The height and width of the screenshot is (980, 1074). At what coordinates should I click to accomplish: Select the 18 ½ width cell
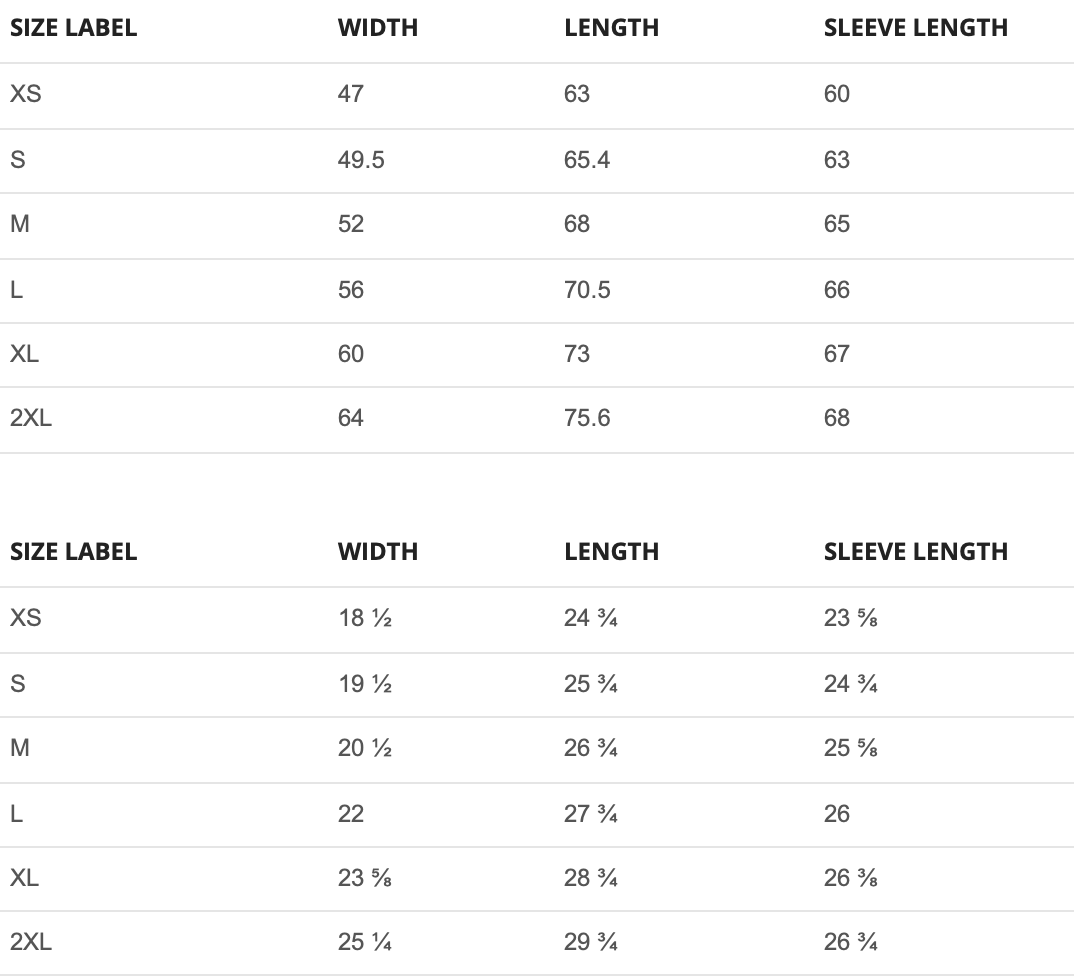pos(365,618)
